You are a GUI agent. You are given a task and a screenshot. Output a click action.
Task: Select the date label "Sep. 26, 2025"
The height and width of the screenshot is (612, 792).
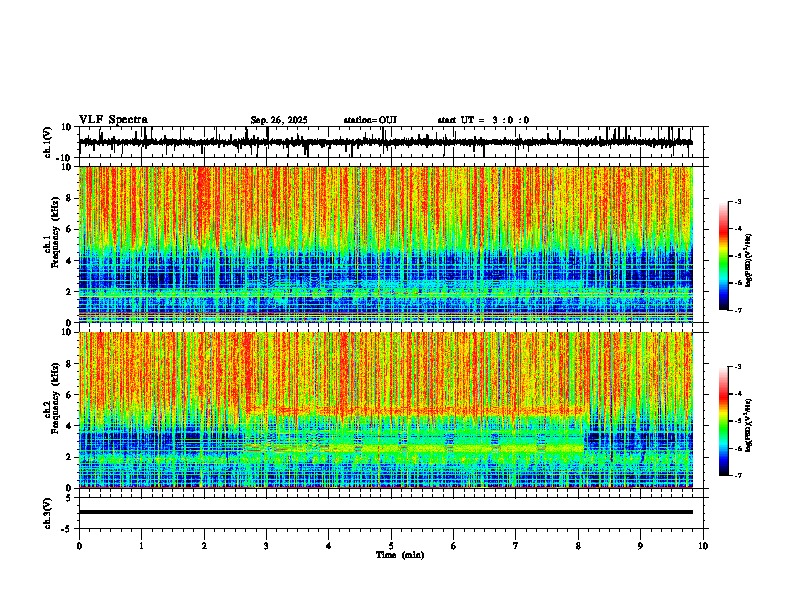coord(279,120)
